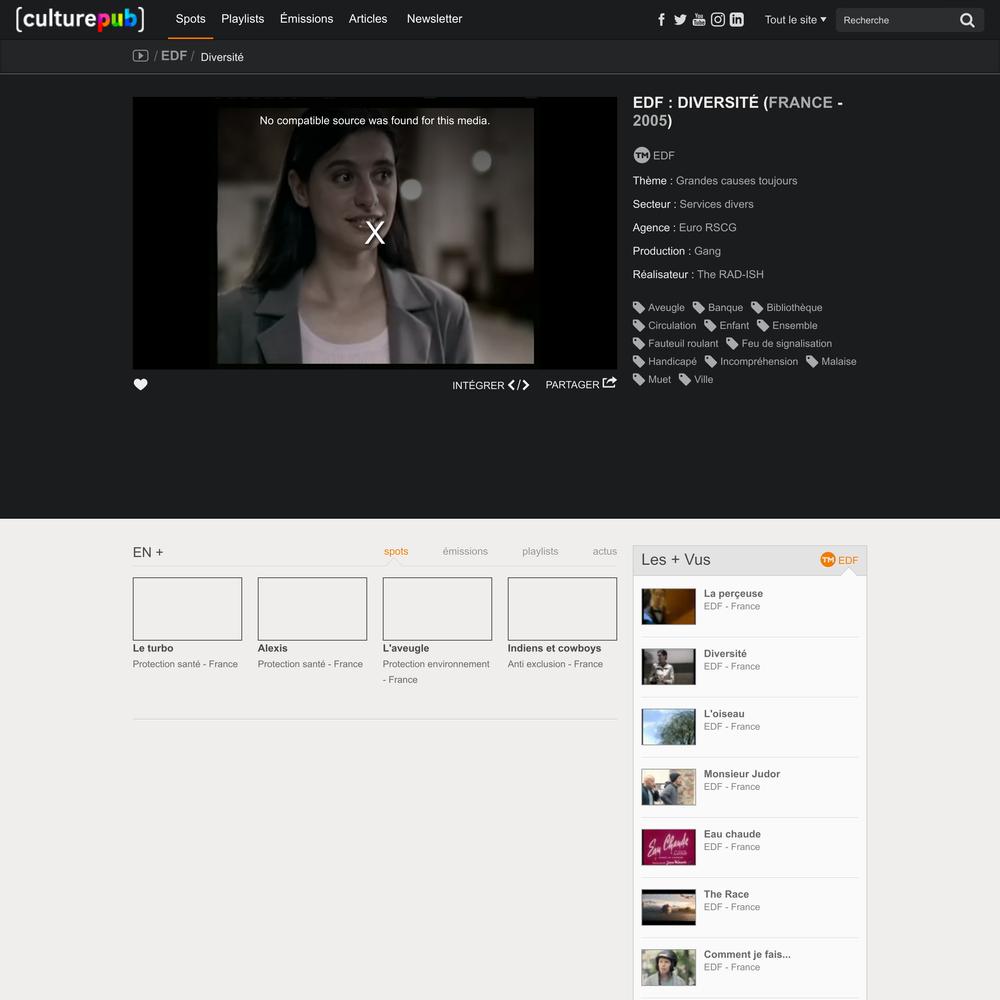The height and width of the screenshot is (1000, 1000).
Task: Select the spots tab in EN +
Action: (x=396, y=551)
